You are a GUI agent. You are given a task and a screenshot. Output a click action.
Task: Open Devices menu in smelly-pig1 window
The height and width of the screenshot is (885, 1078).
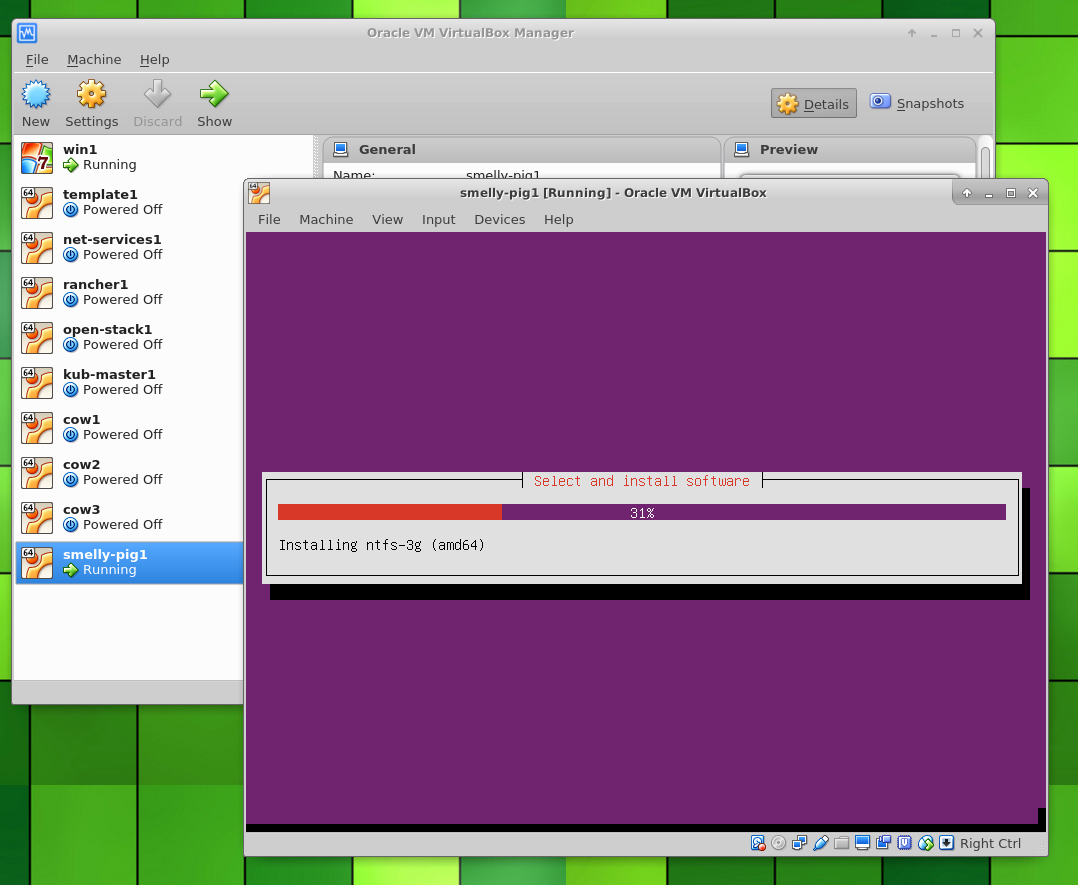[500, 219]
